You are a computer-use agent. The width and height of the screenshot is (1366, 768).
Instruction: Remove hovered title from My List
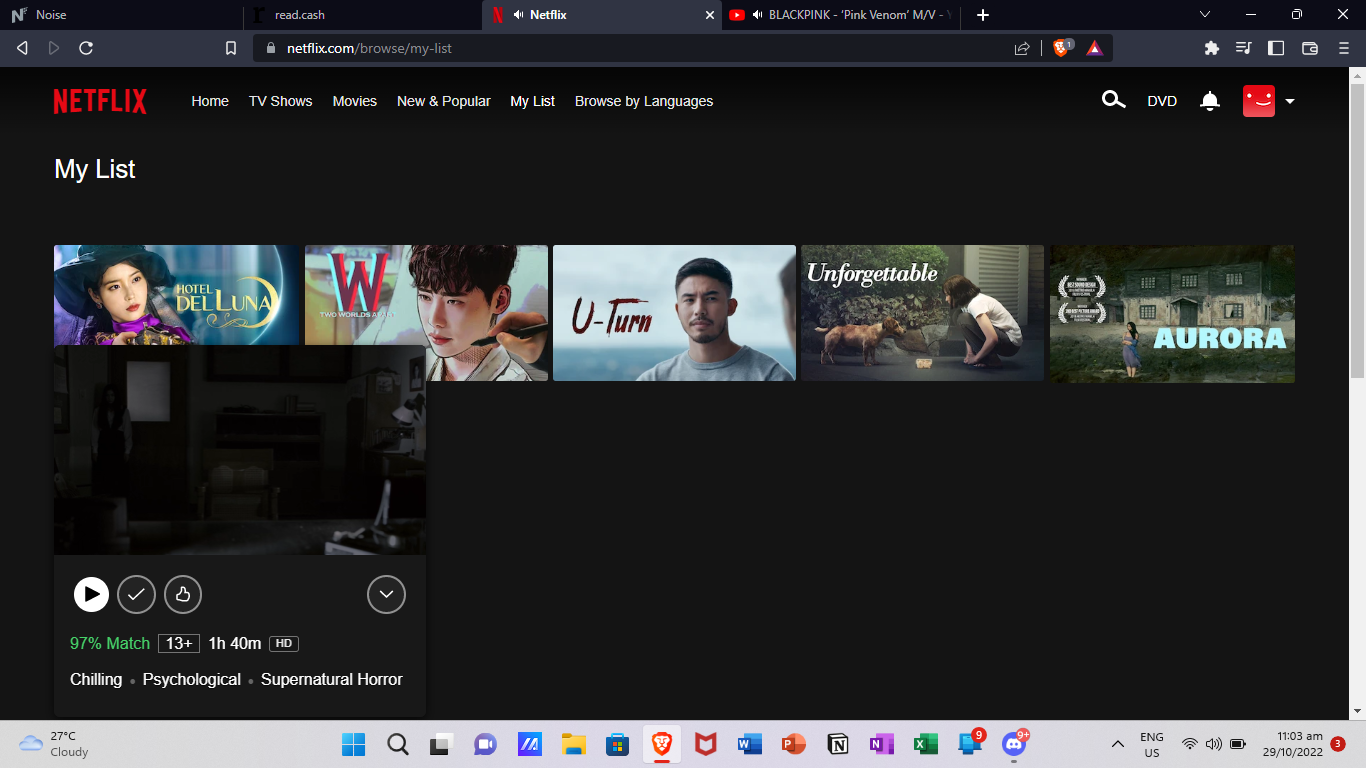pyautogui.click(x=137, y=595)
